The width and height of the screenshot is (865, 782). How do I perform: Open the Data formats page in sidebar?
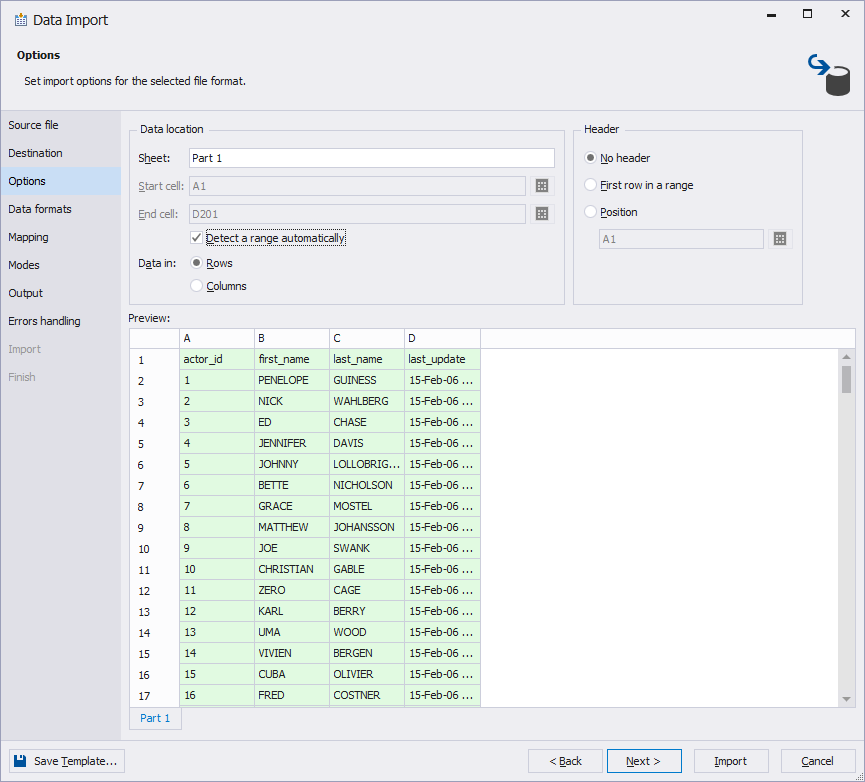(x=40, y=209)
